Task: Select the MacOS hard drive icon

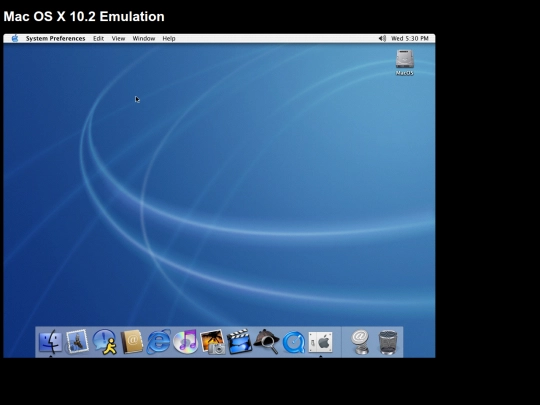Action: [x=404, y=59]
